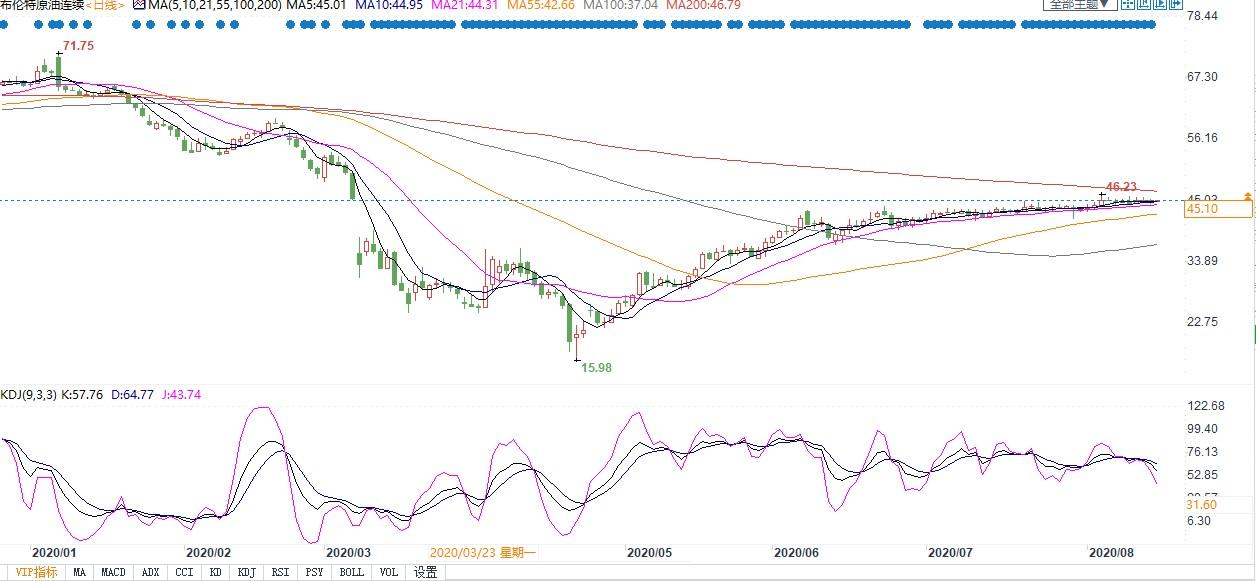Screen dimensions: 1256x581
Task: Switch to the CCI indicator tab
Action: 184,572
